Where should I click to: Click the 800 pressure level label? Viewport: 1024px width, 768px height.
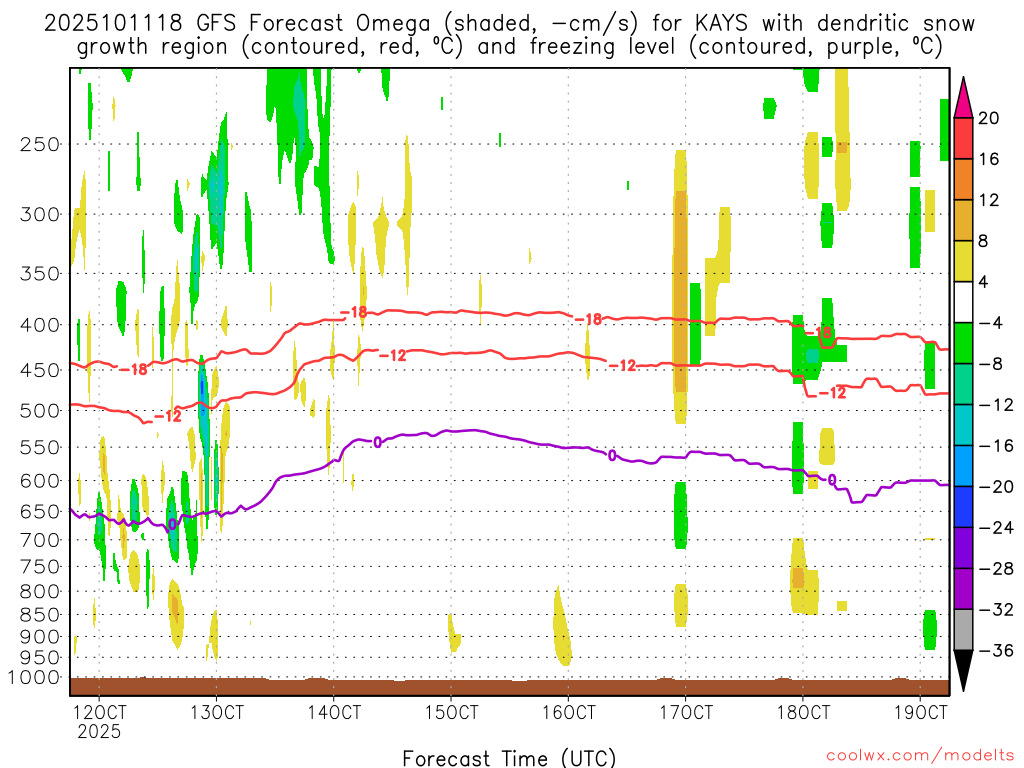40,591
